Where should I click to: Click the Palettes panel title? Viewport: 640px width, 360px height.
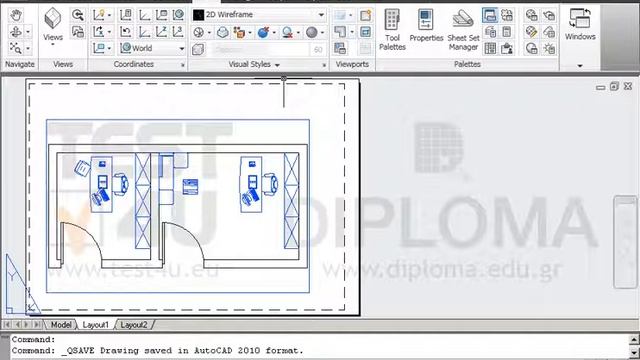[x=467, y=64]
